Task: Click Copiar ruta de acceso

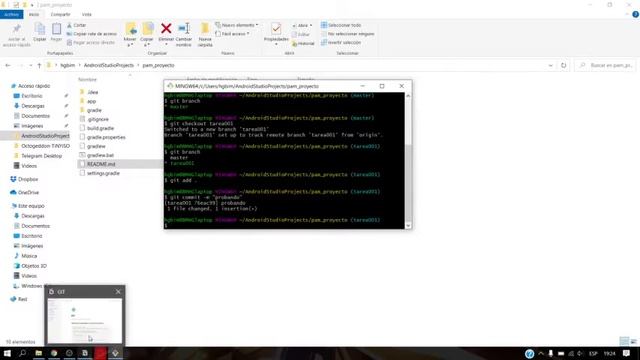Action: pyautogui.click(x=91, y=34)
